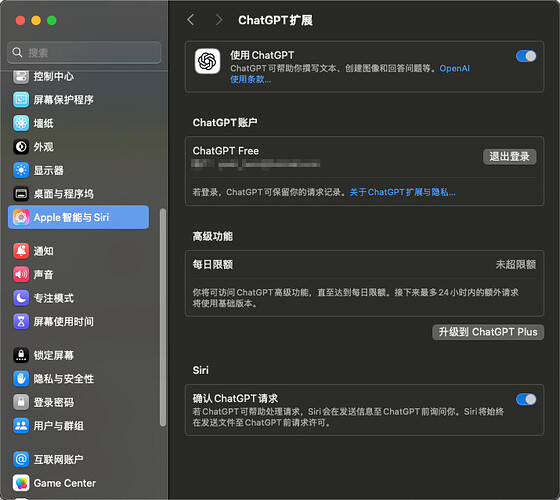Click the Users & Groups (用户与群组) icon

(21, 426)
